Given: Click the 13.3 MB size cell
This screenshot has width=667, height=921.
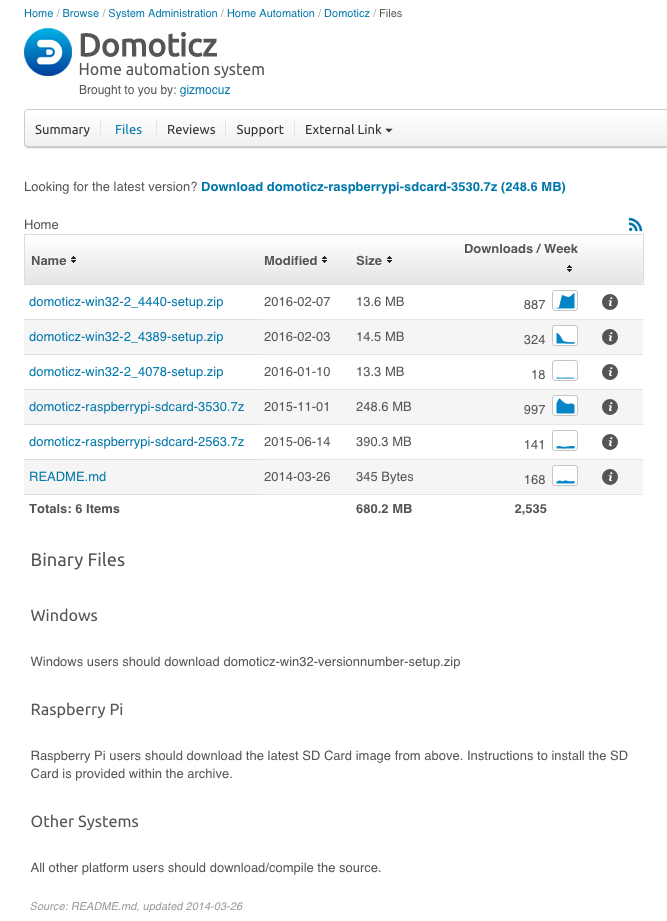Looking at the screenshot, I should click(380, 371).
